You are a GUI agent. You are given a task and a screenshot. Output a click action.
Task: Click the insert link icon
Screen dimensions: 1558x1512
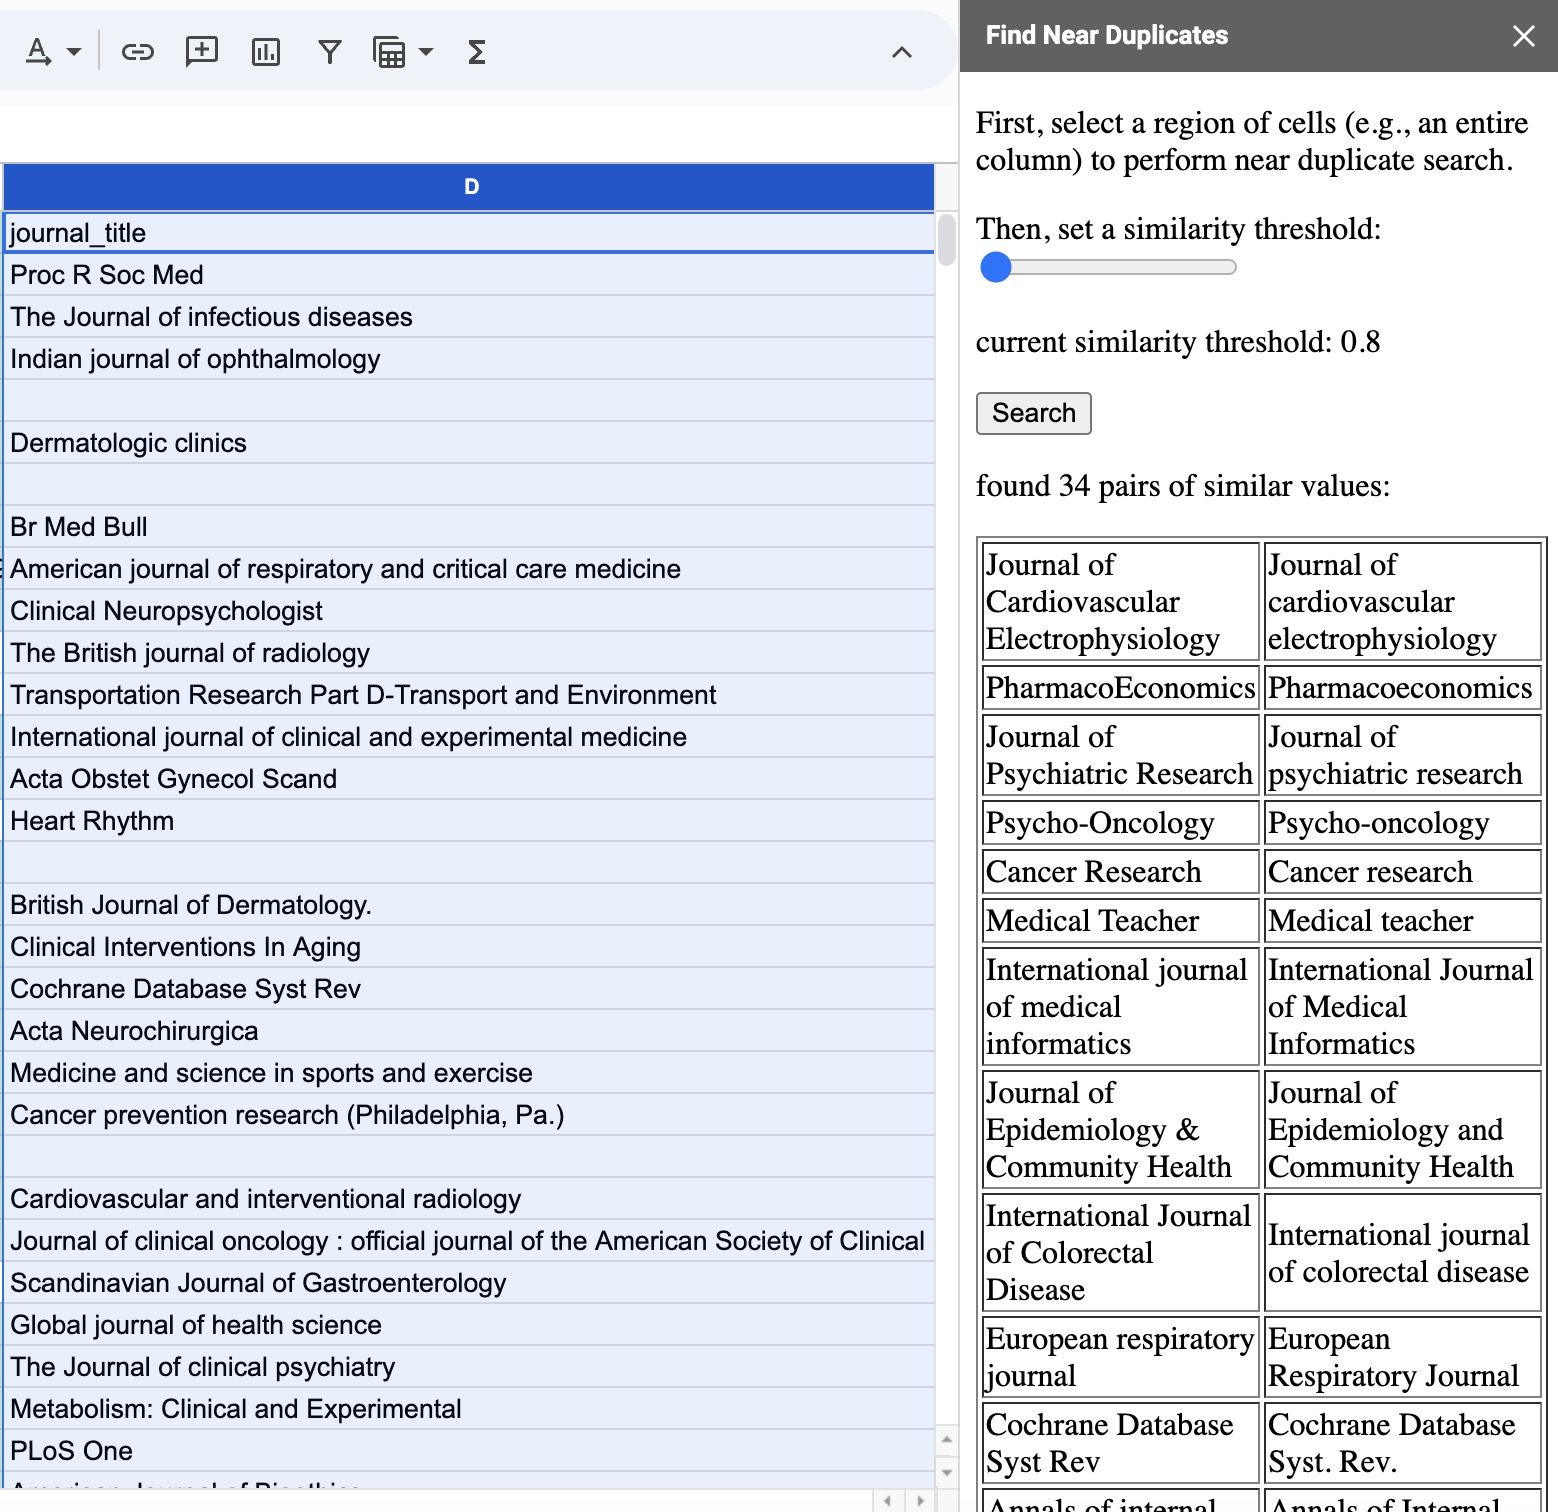click(x=137, y=52)
